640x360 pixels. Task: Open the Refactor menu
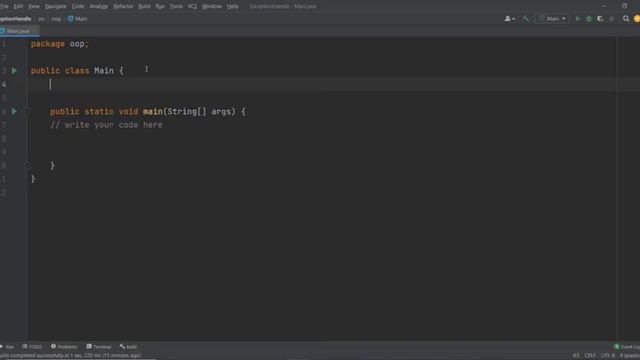[x=123, y=6]
